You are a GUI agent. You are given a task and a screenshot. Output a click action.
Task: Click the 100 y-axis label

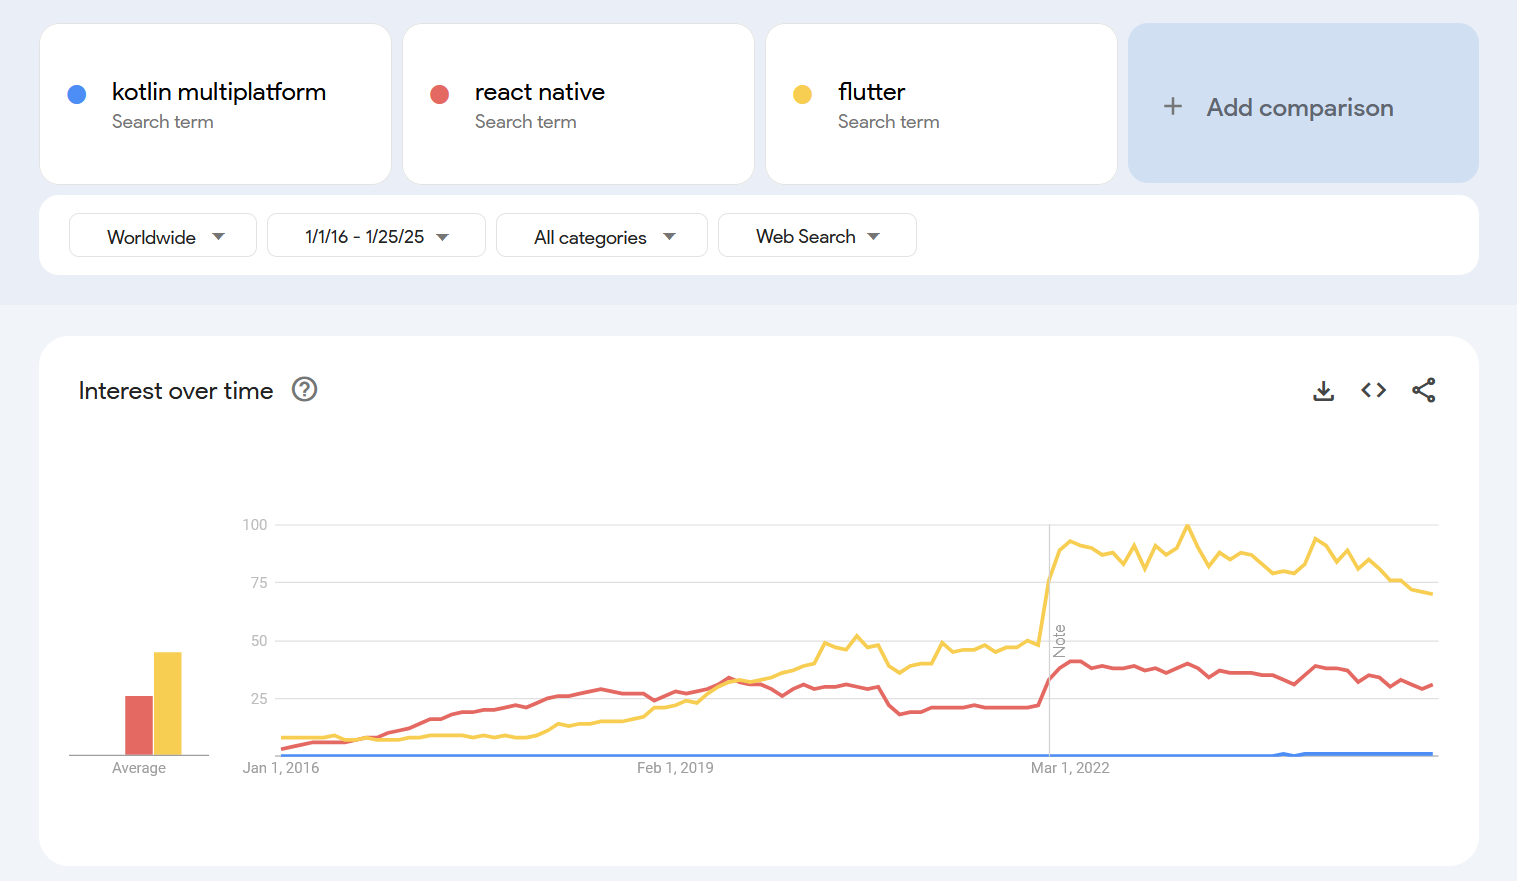click(255, 524)
